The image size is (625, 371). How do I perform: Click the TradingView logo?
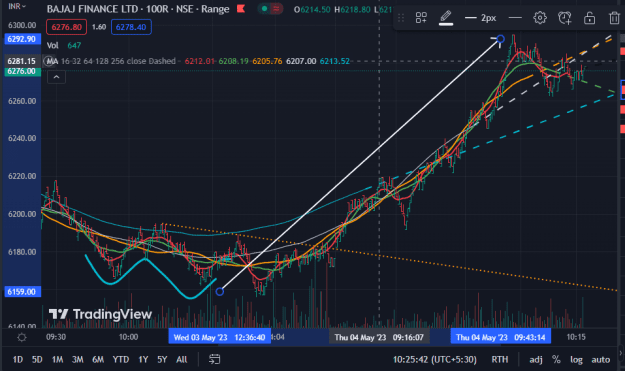click(x=100, y=314)
